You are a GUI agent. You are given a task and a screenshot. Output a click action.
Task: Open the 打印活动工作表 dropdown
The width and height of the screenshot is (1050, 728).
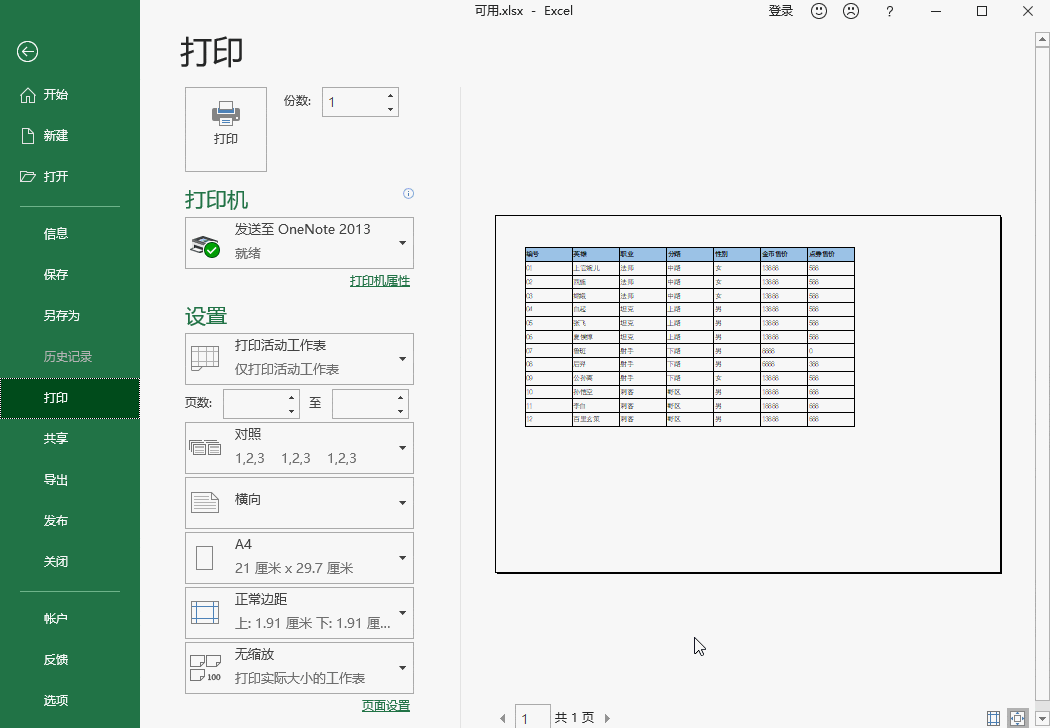click(x=299, y=359)
